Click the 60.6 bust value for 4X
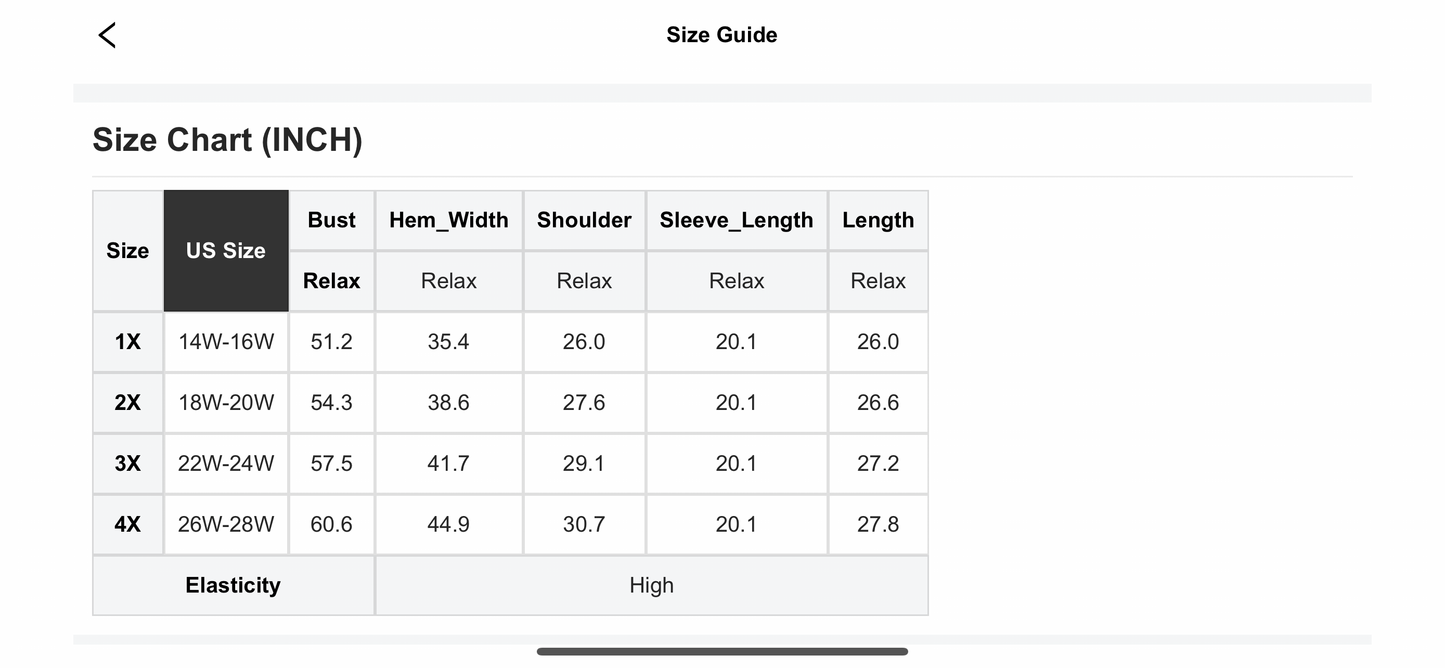Viewport: 1445px width, 668px height. click(332, 525)
